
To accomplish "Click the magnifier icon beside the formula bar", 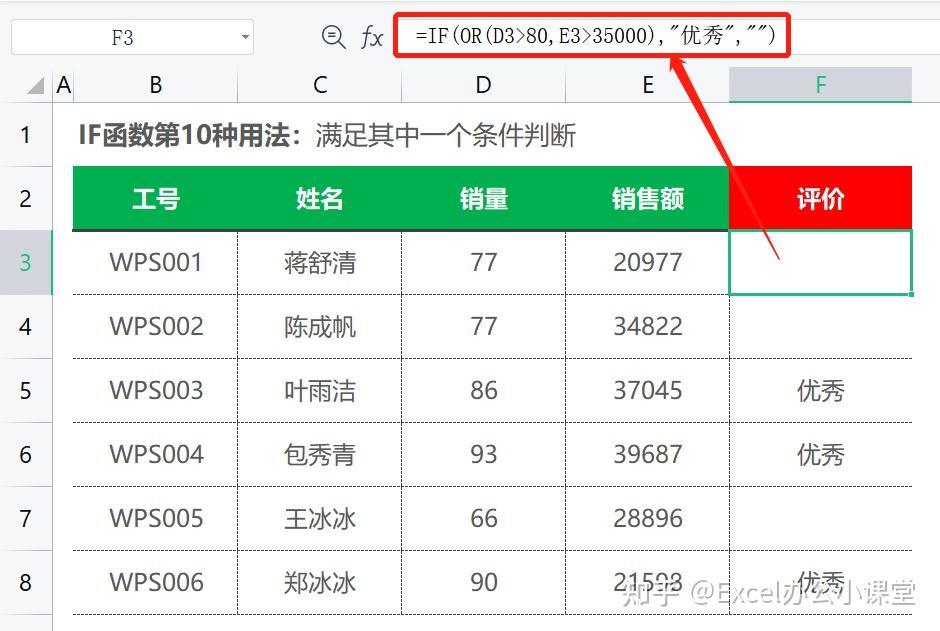I will coord(333,36).
